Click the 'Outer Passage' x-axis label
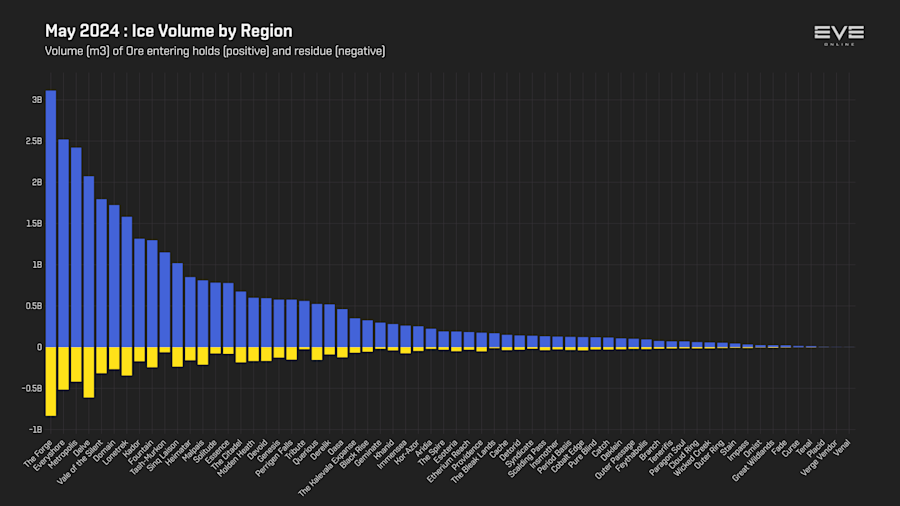Viewport: 900px width, 506px height. click(616, 458)
